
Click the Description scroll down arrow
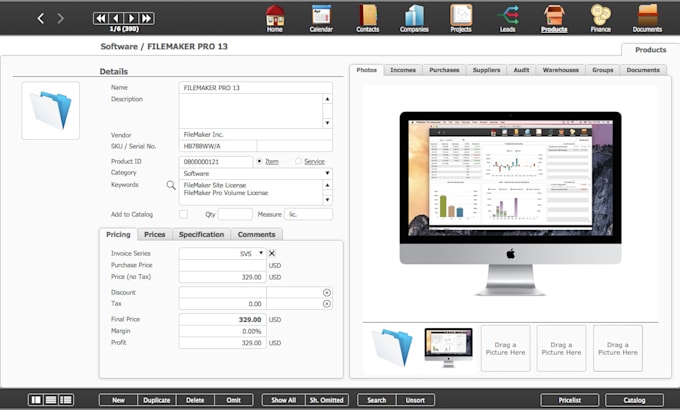click(x=327, y=123)
